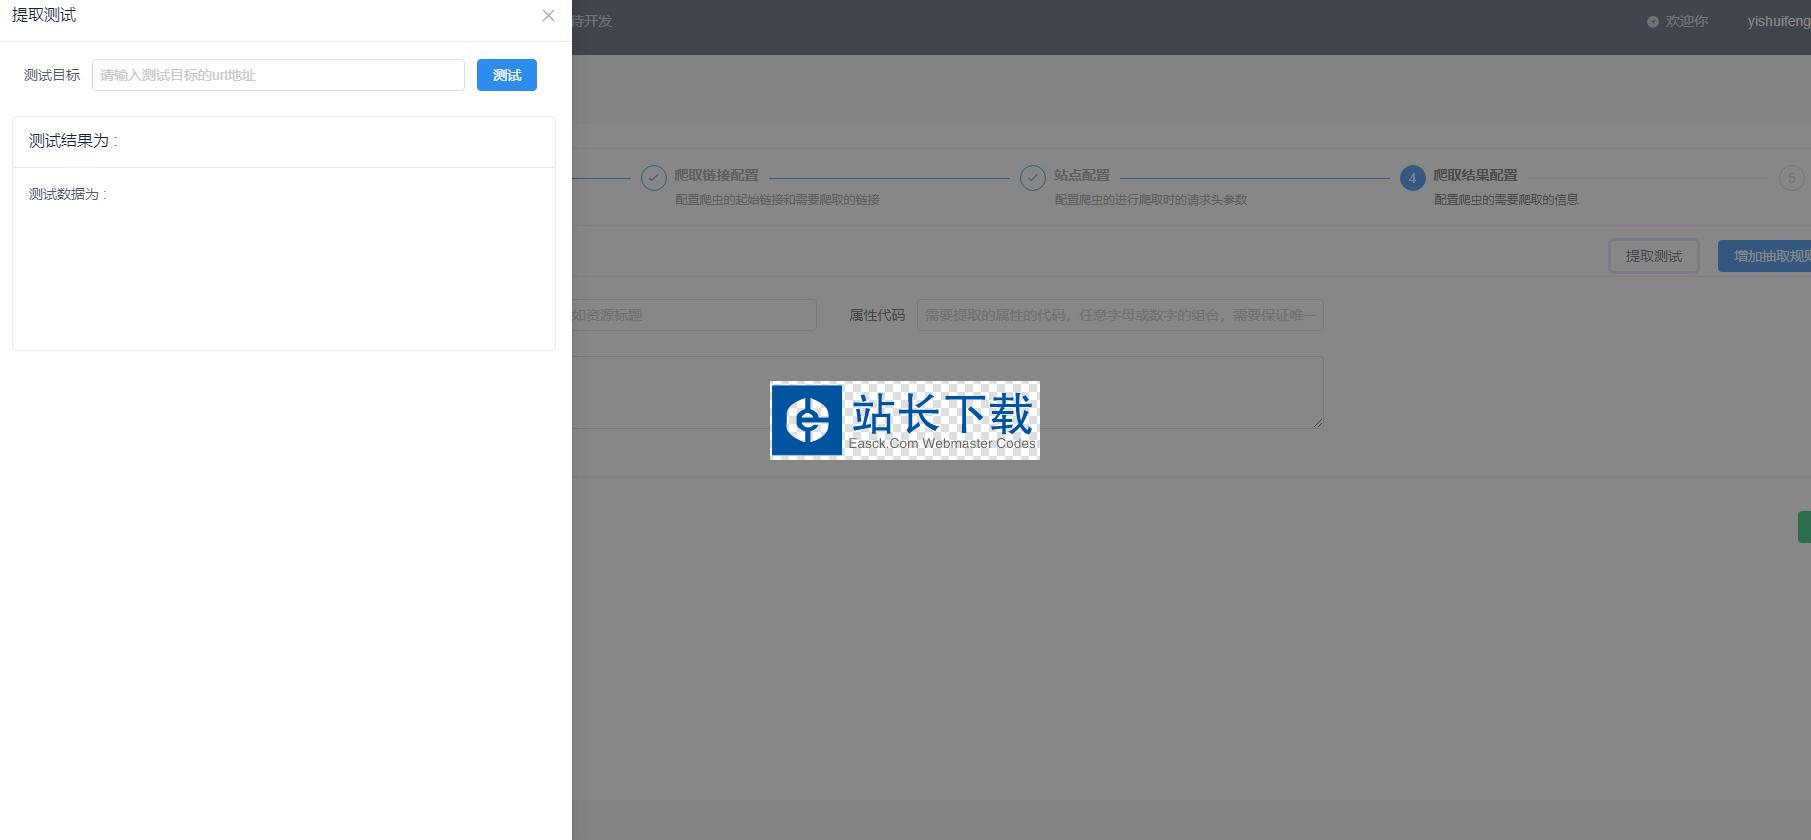Select the 待开发 menu item
The image size is (1811, 840).
point(592,21)
